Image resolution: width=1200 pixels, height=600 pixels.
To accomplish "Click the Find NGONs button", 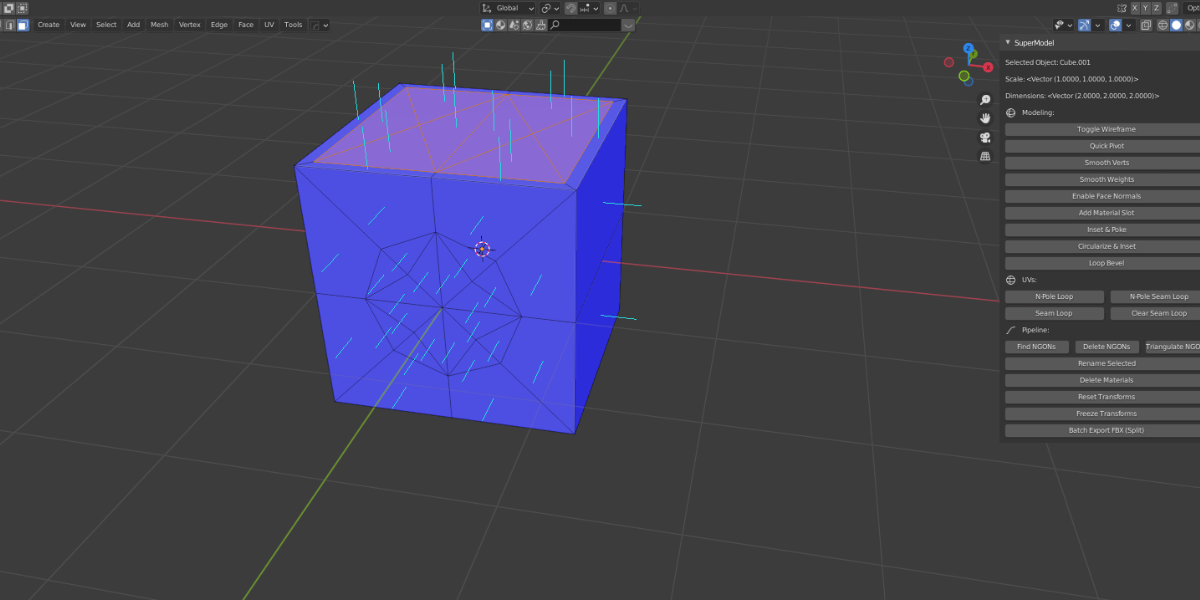I will [1037, 346].
